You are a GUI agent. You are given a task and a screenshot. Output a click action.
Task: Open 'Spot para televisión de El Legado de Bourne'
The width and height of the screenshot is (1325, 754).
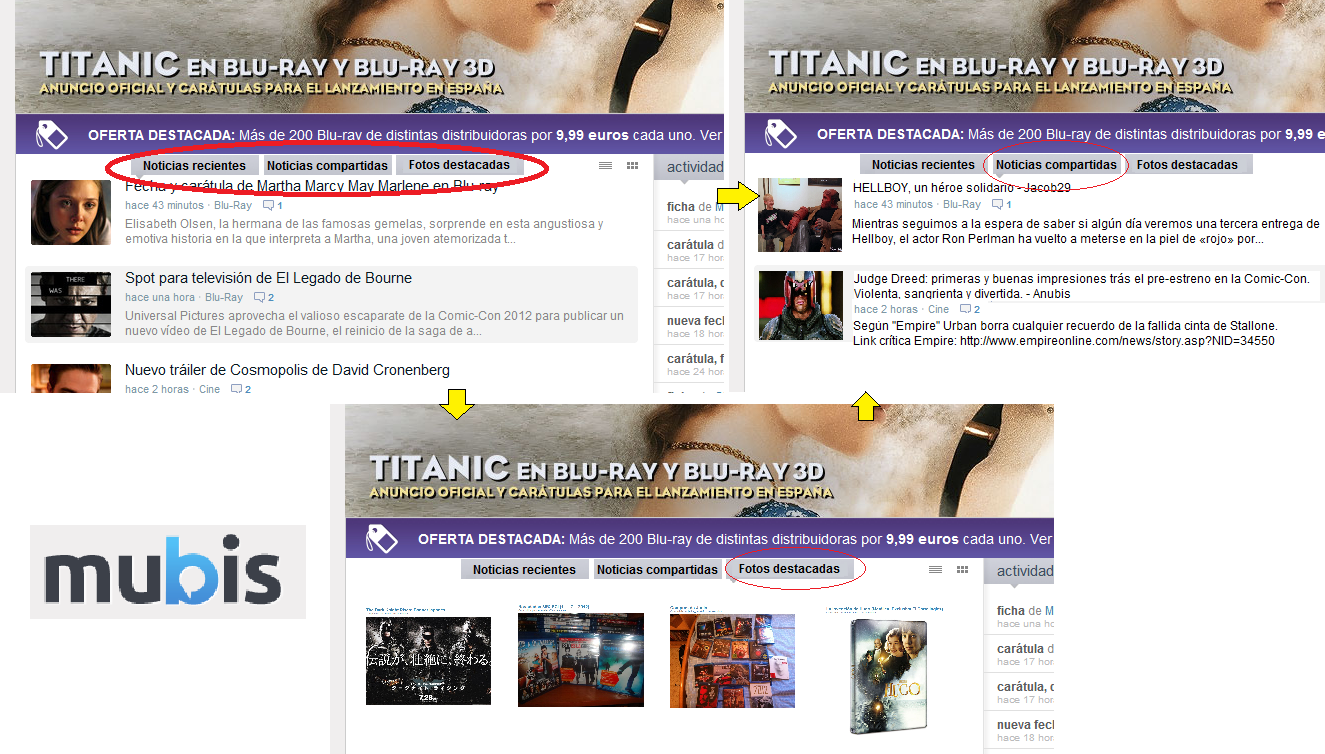coord(268,278)
